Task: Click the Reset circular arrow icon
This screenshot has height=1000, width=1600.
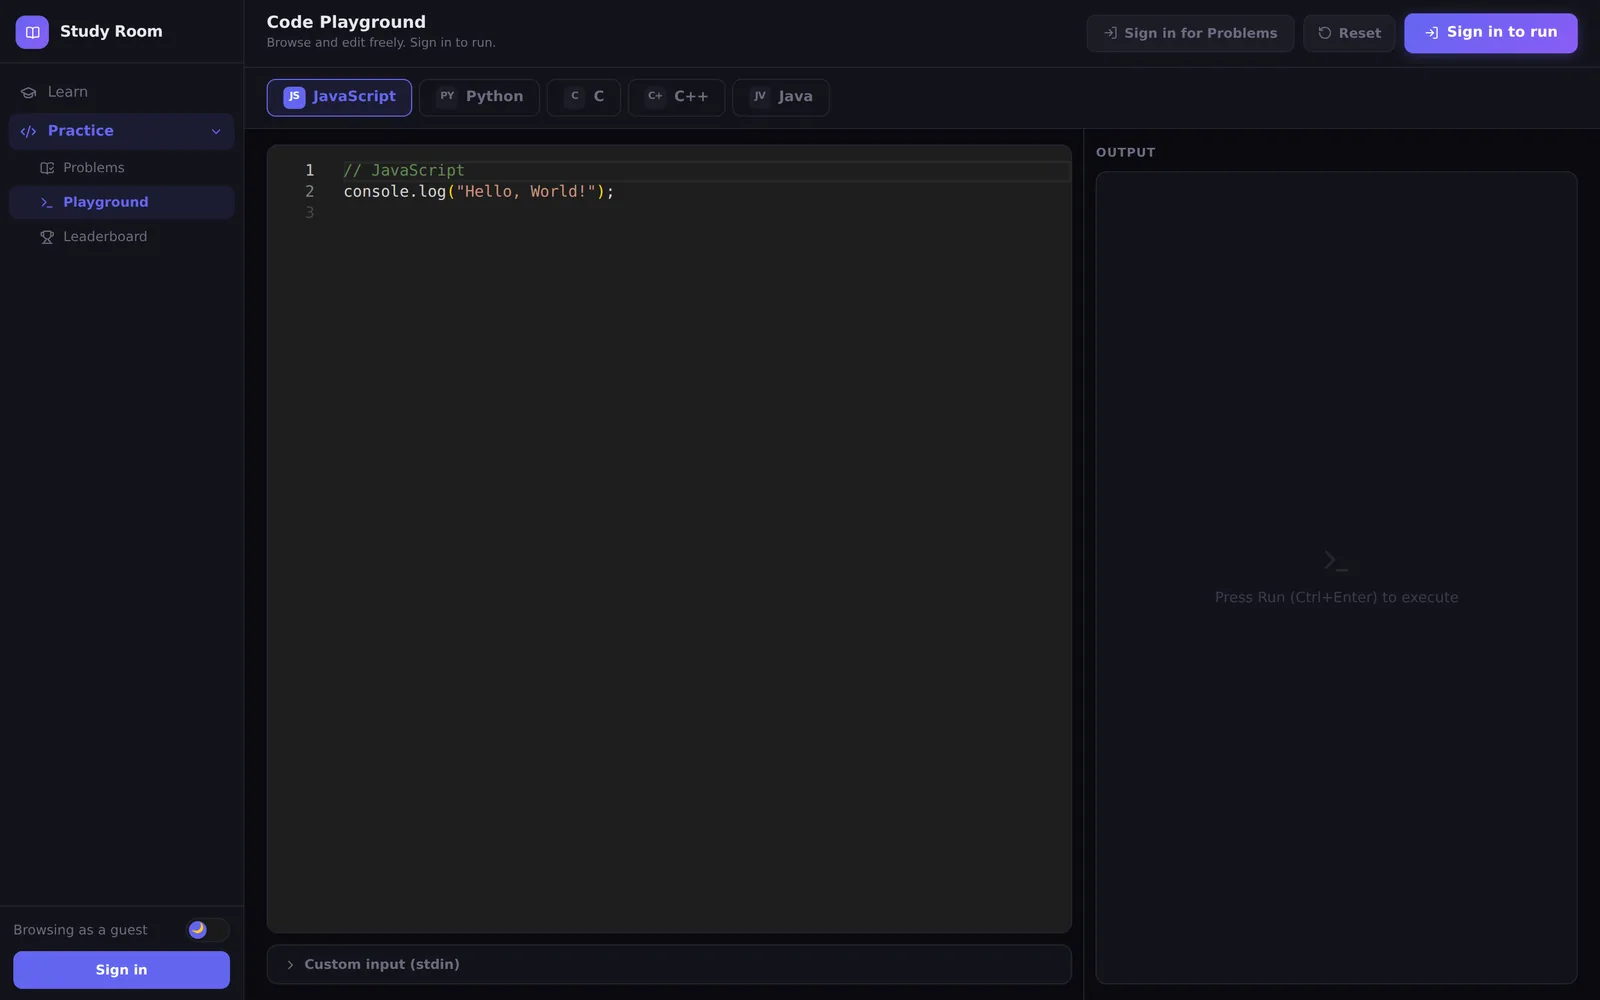Action: click(1325, 33)
